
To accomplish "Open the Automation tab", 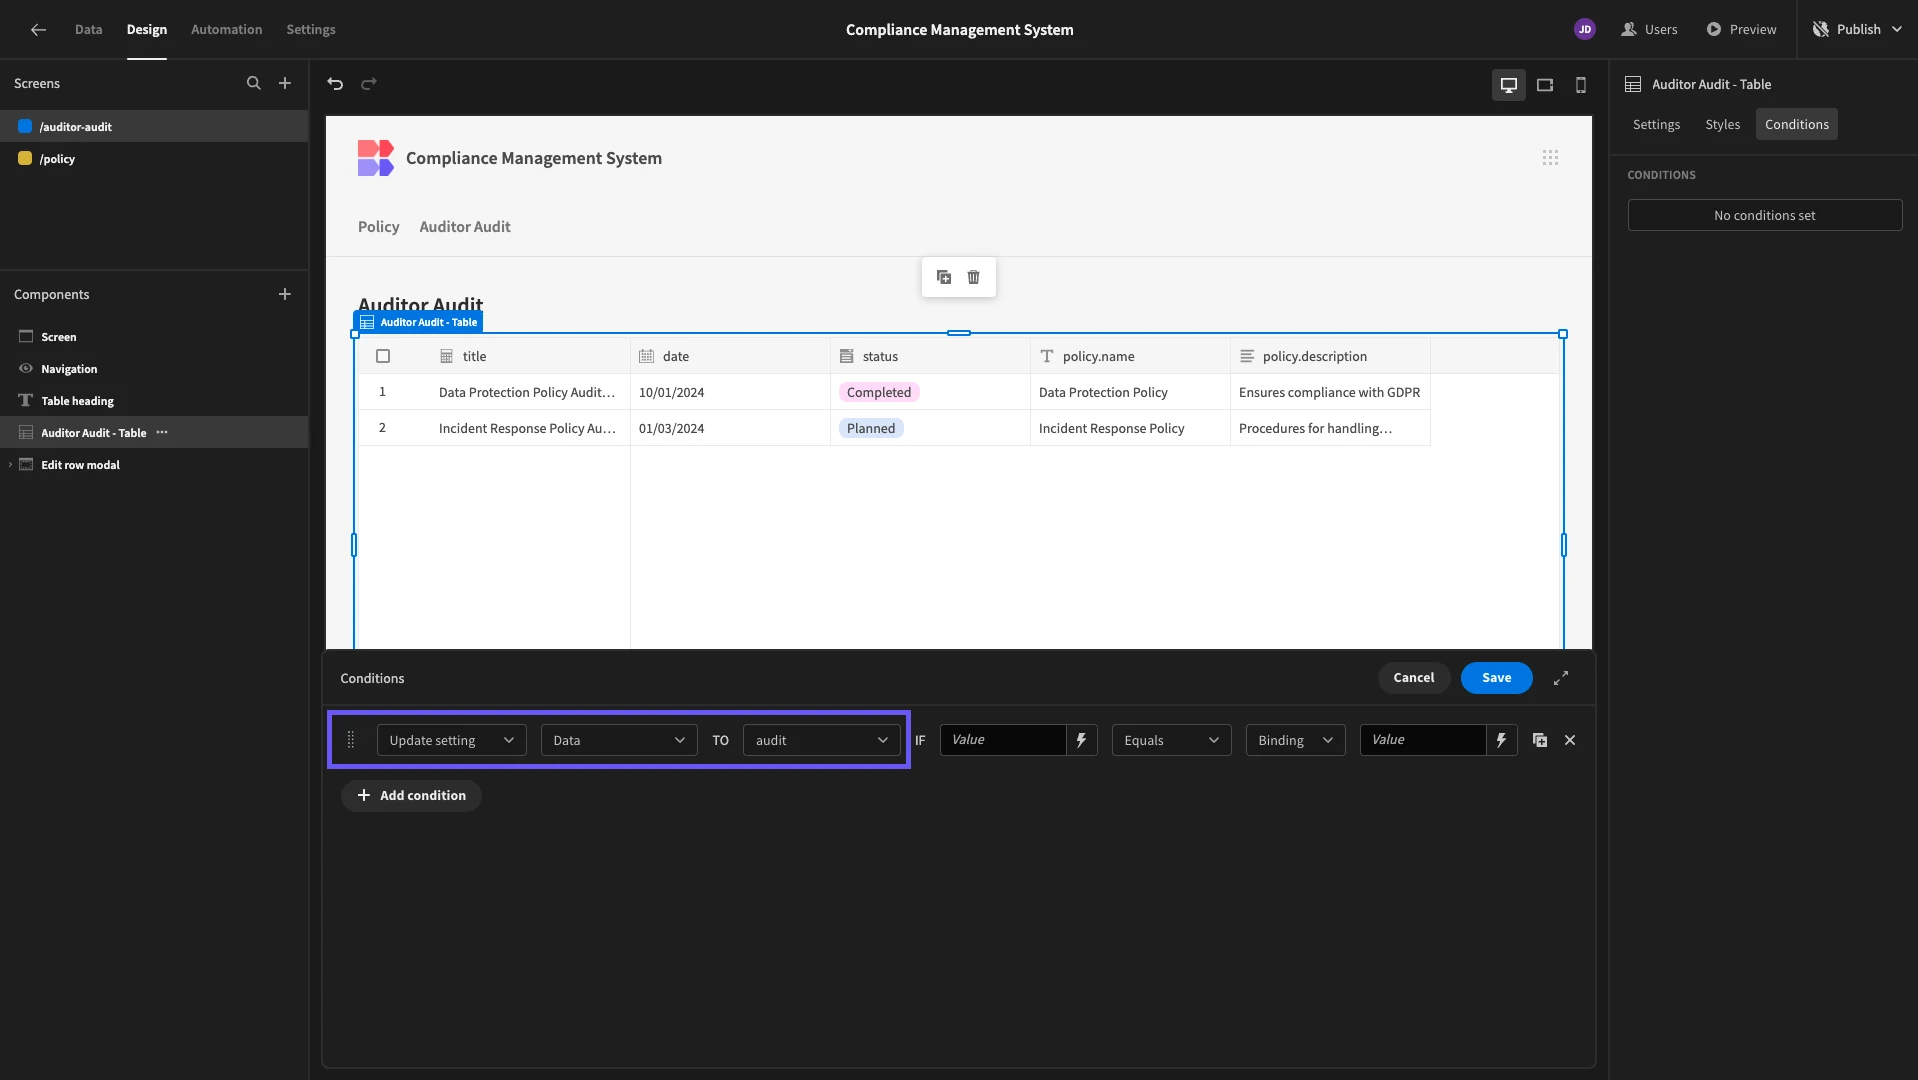I will point(226,29).
